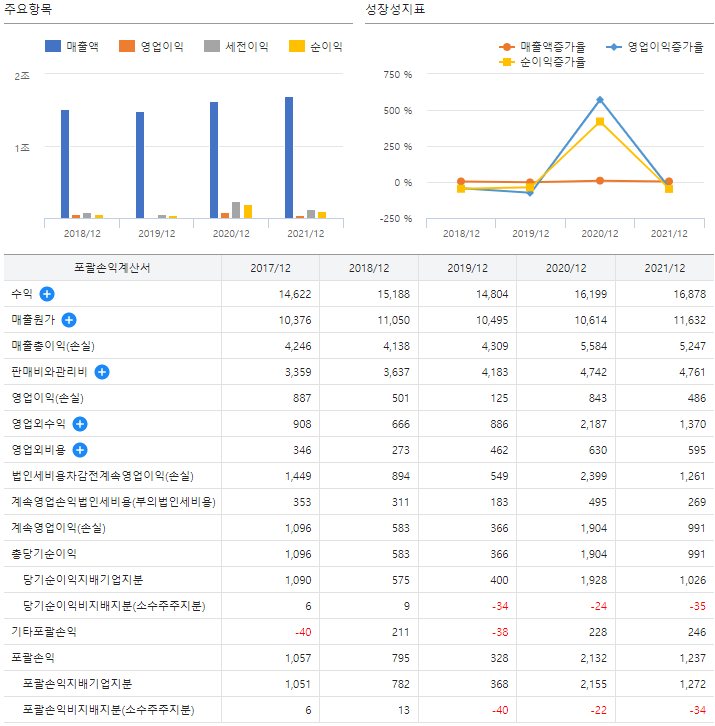Click the 영업외비용 value 630

coord(598,450)
